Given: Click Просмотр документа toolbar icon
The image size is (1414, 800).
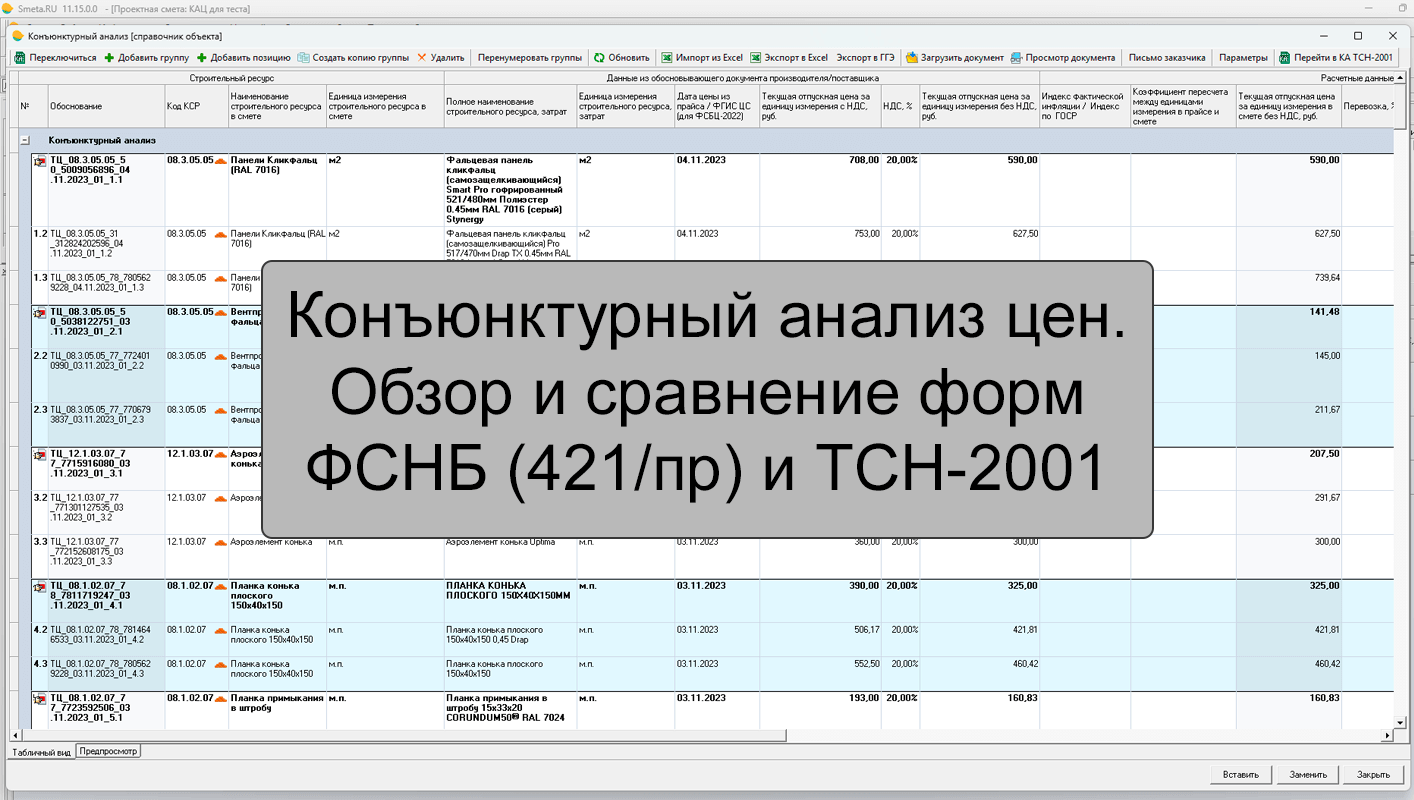Looking at the screenshot, I should (1016, 58).
